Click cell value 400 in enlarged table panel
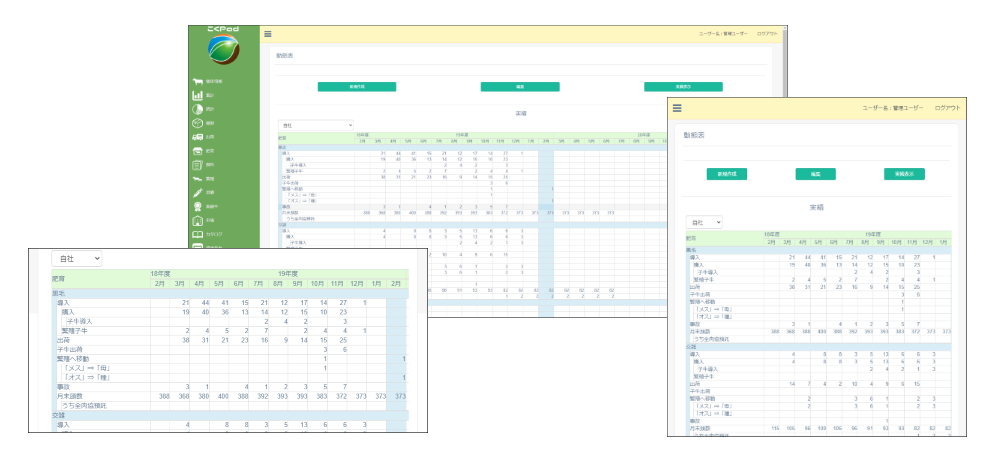 223,396
